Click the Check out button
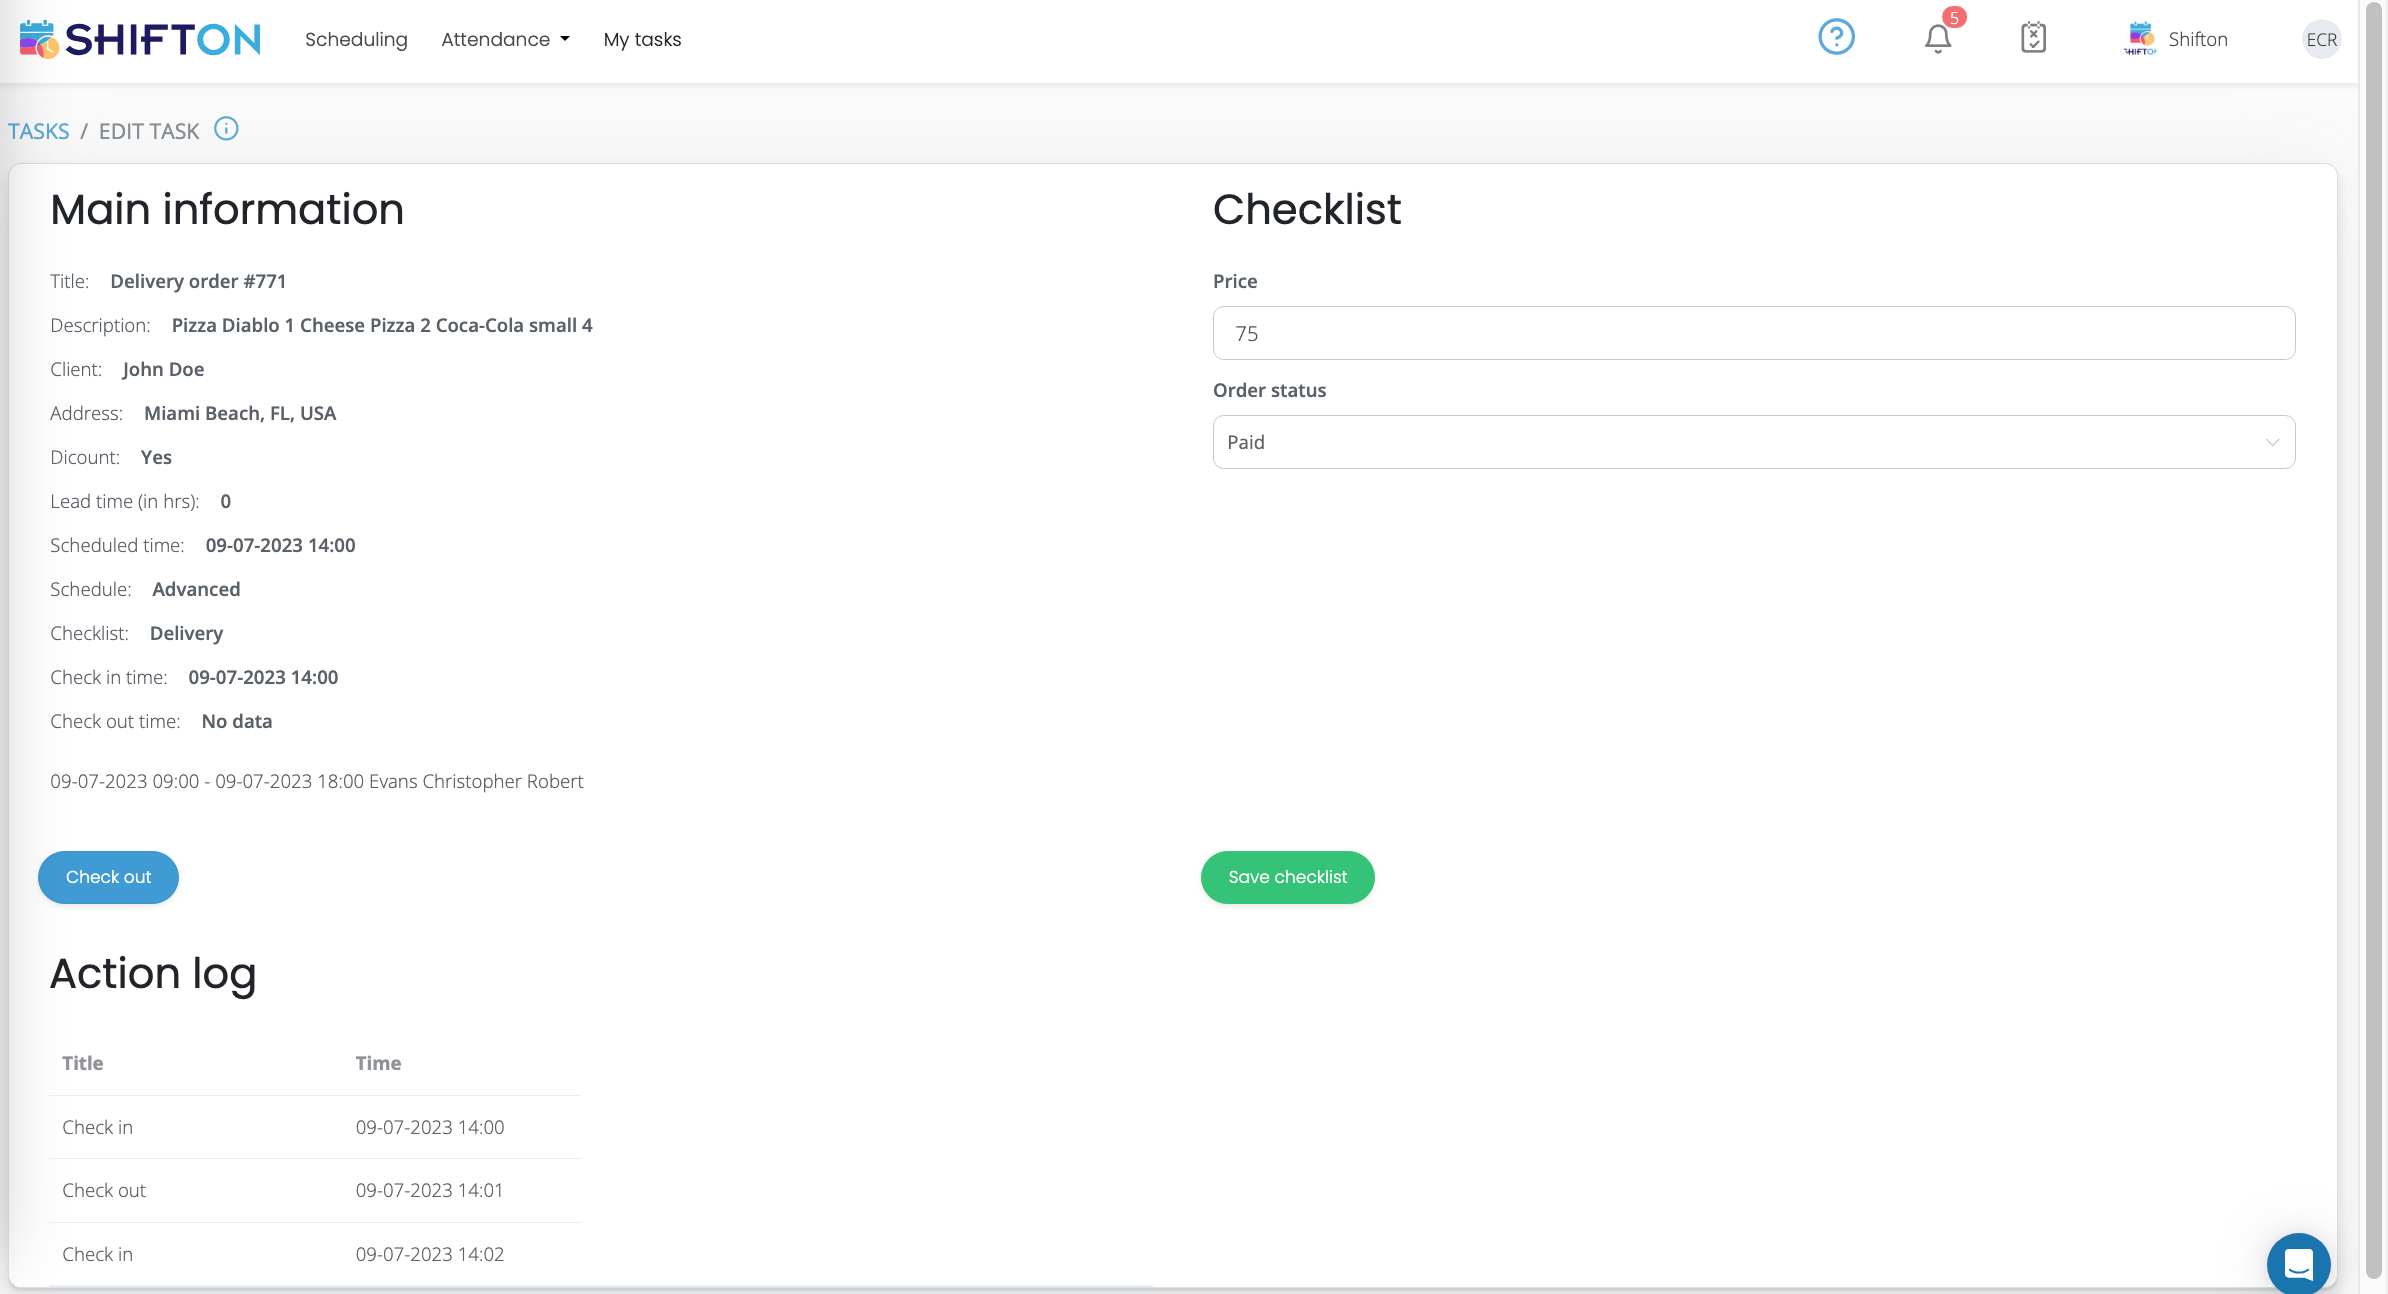This screenshot has width=2388, height=1294. pyautogui.click(x=108, y=876)
